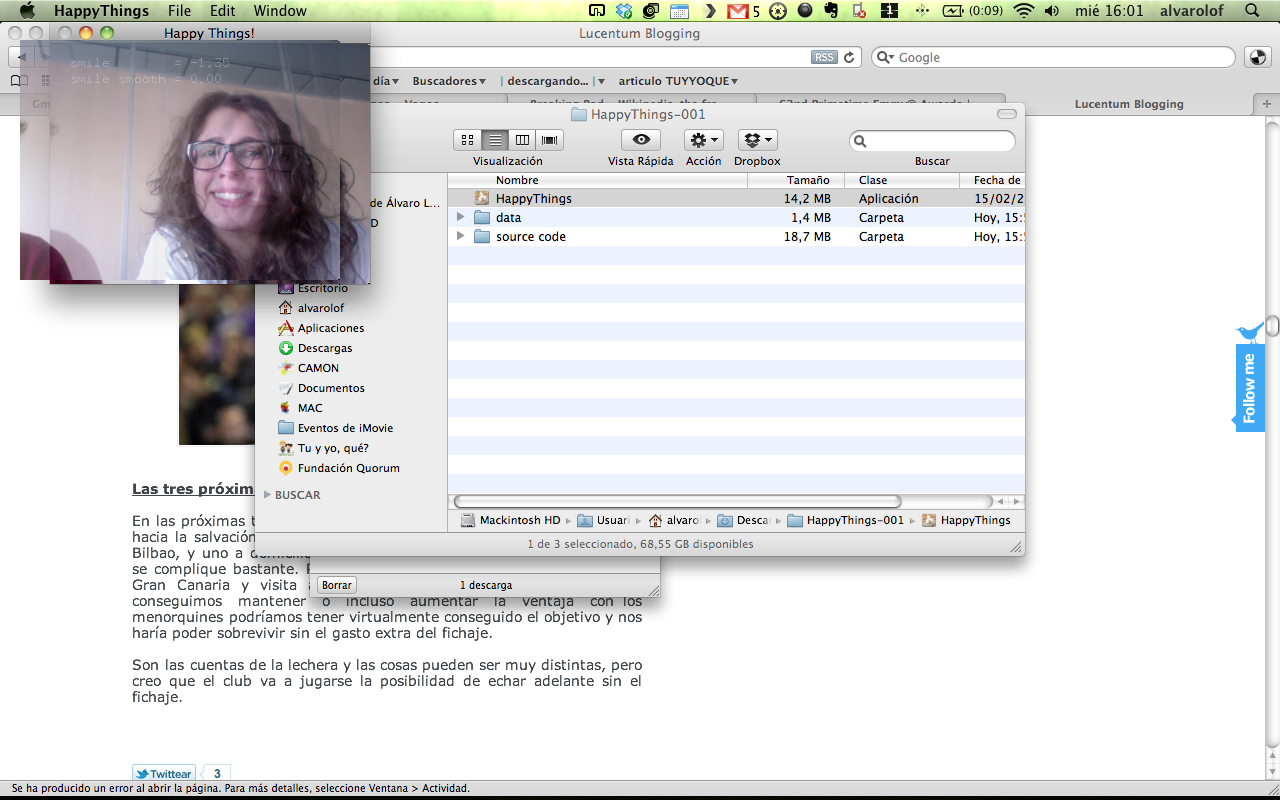The image size is (1280, 800).
Task: Open the Window menu
Action: [x=280, y=11]
